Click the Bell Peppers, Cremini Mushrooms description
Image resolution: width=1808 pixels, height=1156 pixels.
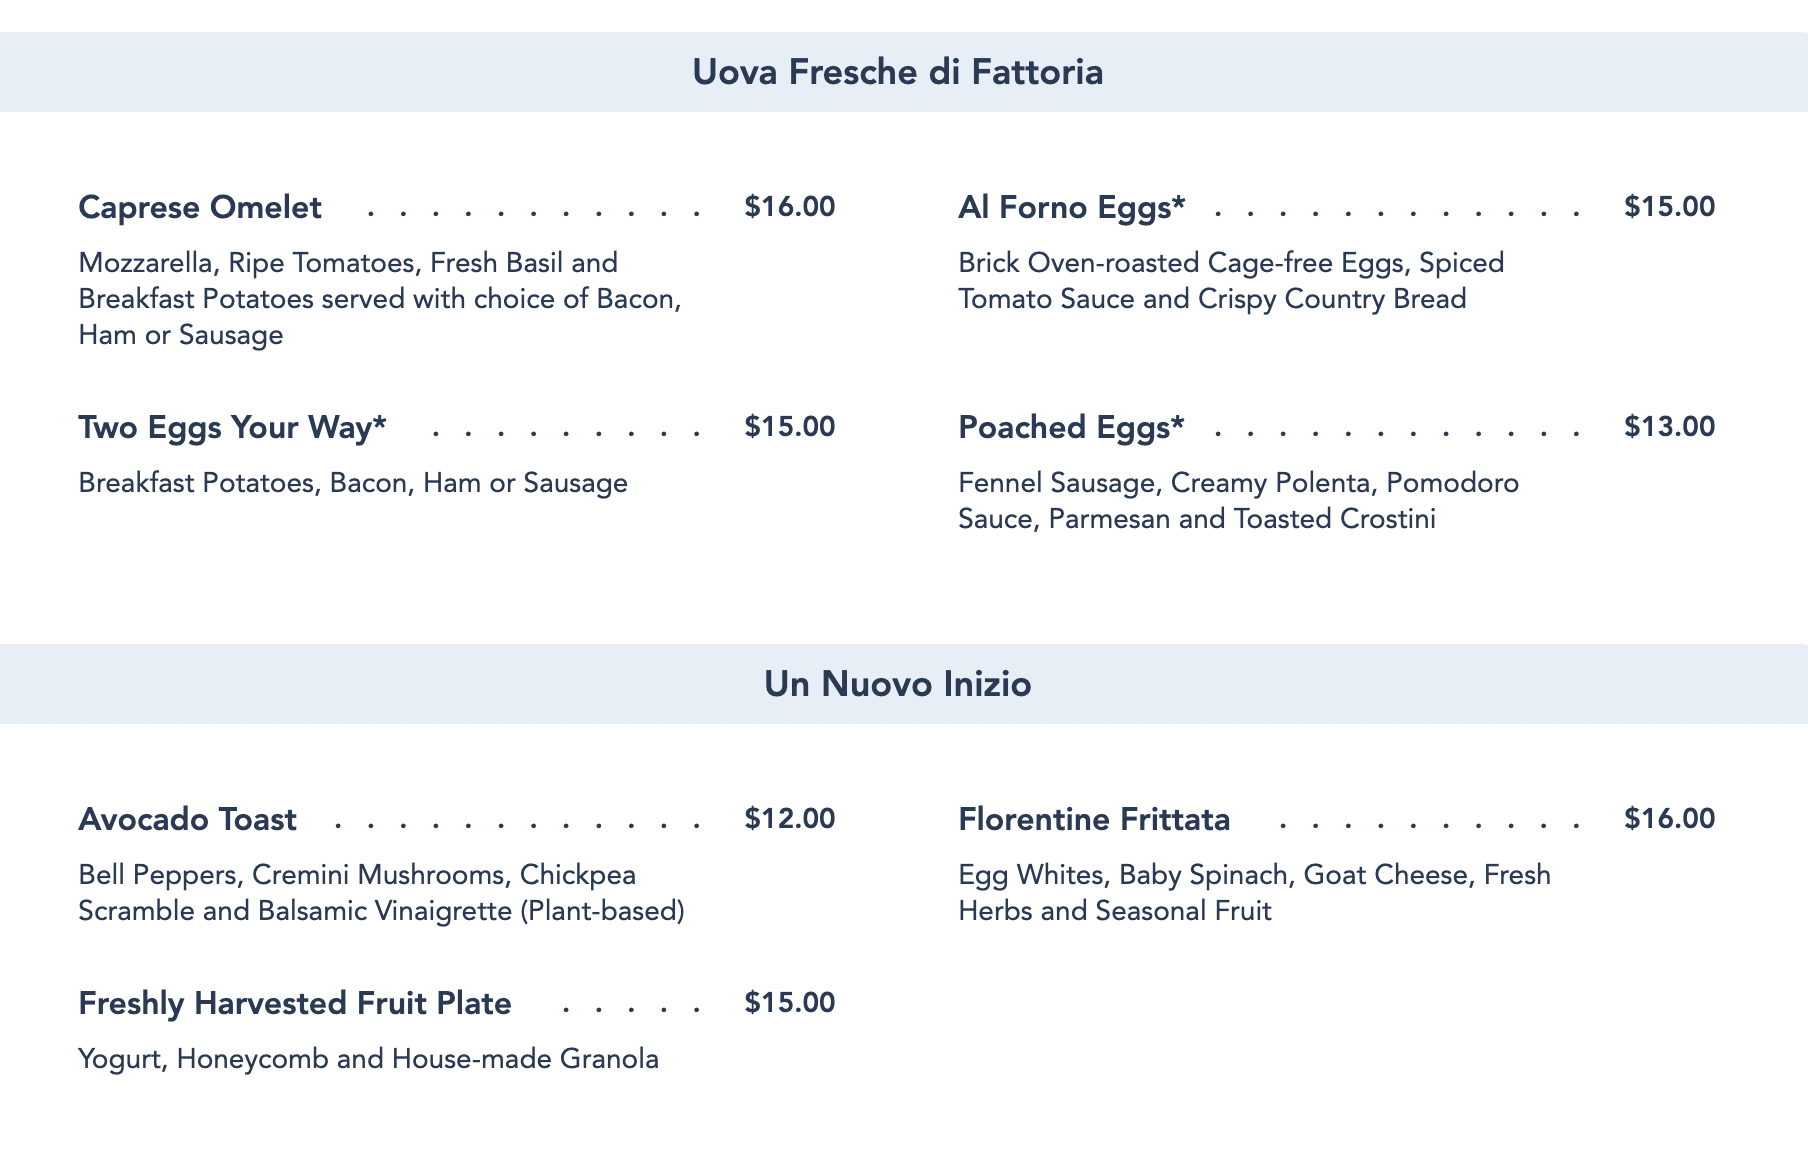(381, 893)
